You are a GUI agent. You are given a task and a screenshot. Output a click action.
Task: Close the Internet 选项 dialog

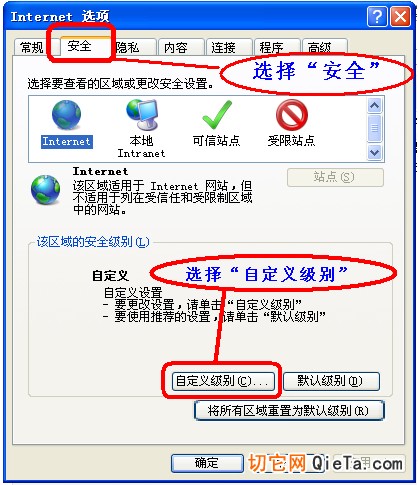pyautogui.click(x=401, y=17)
